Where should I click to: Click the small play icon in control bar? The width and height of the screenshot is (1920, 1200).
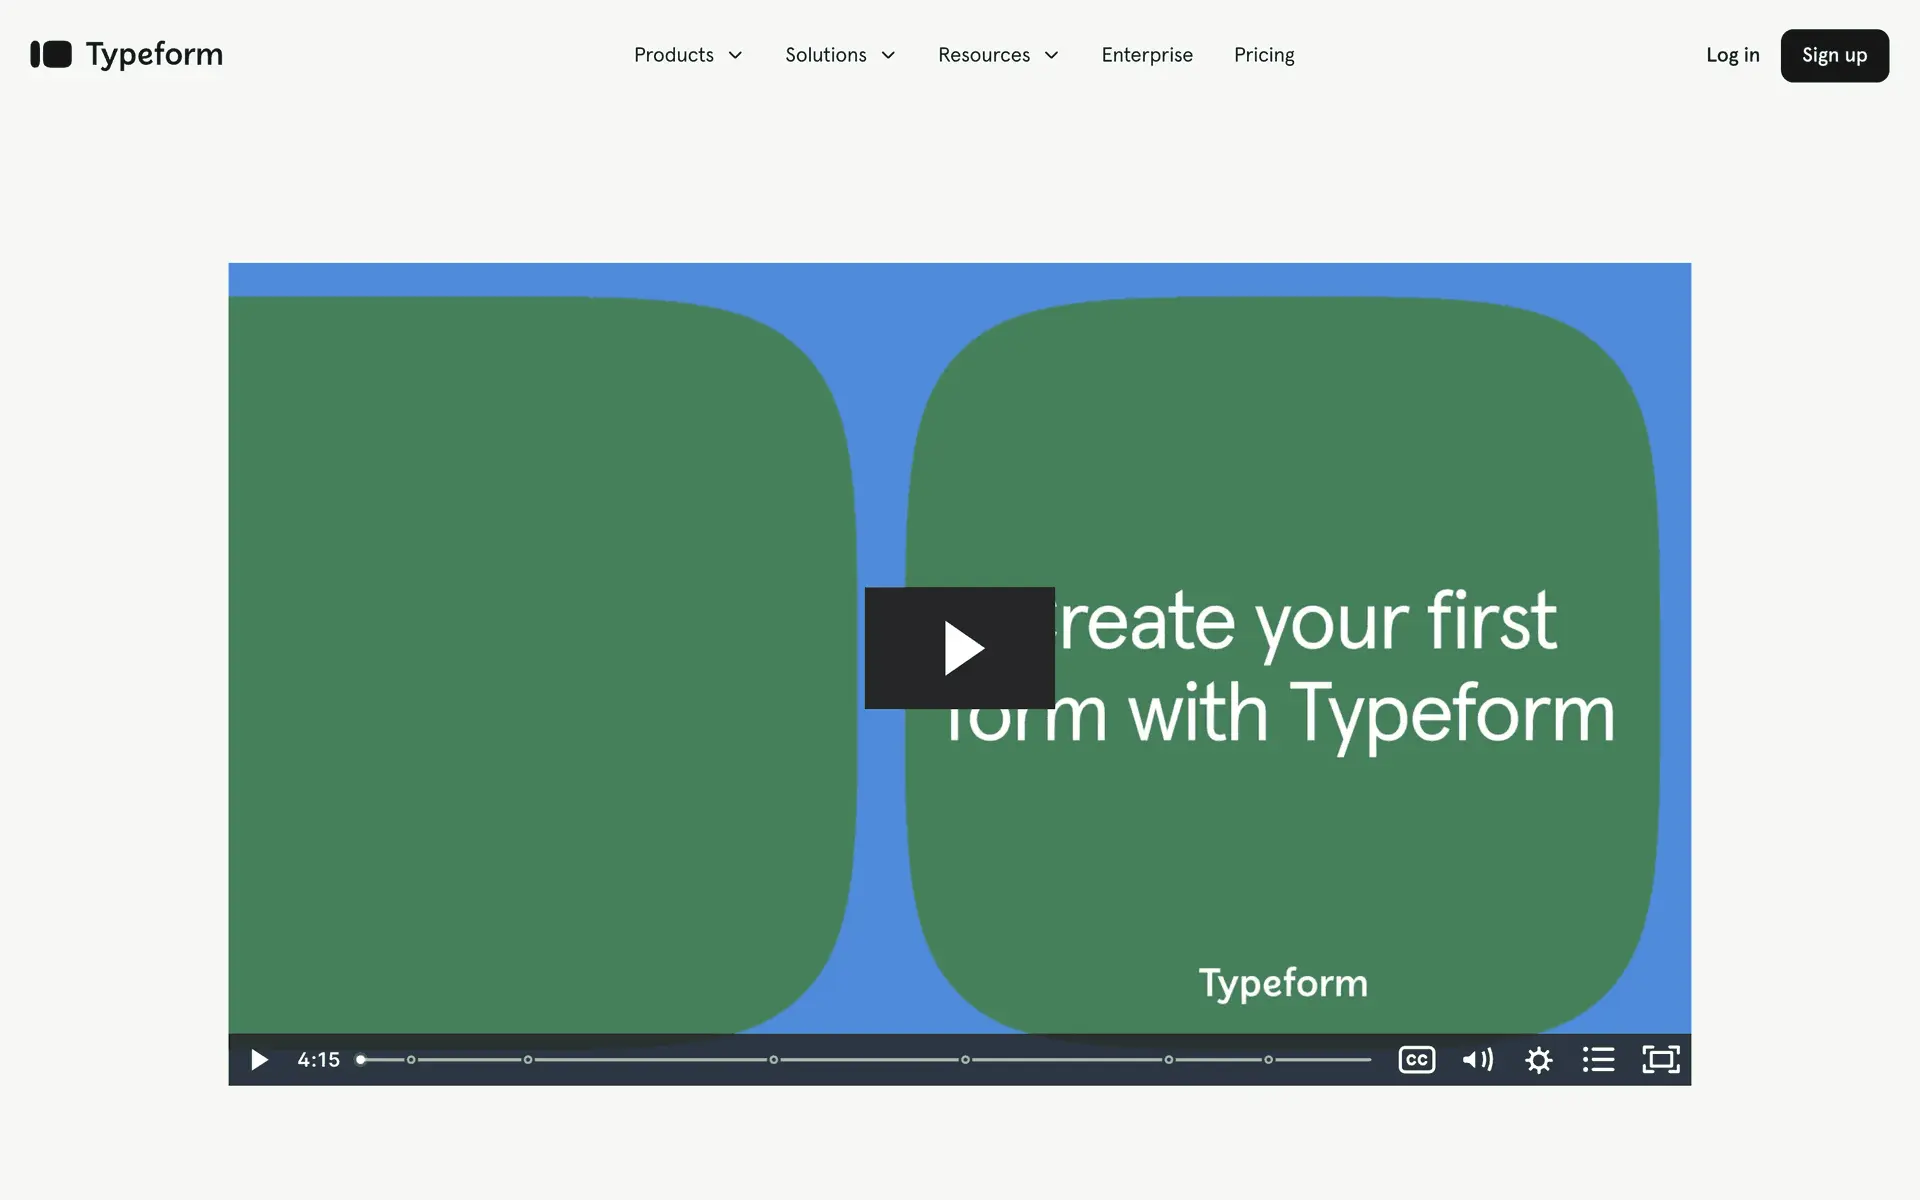[259, 1060]
